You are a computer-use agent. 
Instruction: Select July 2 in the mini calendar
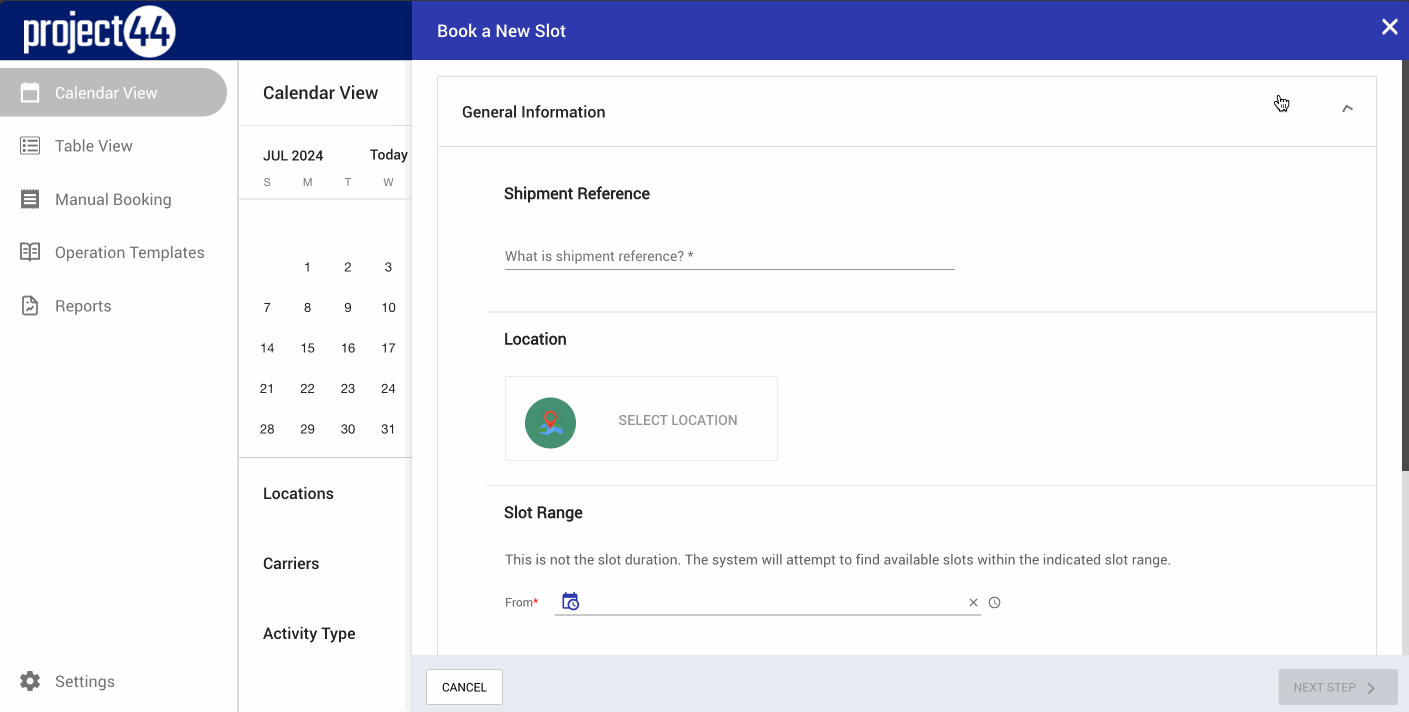348,267
